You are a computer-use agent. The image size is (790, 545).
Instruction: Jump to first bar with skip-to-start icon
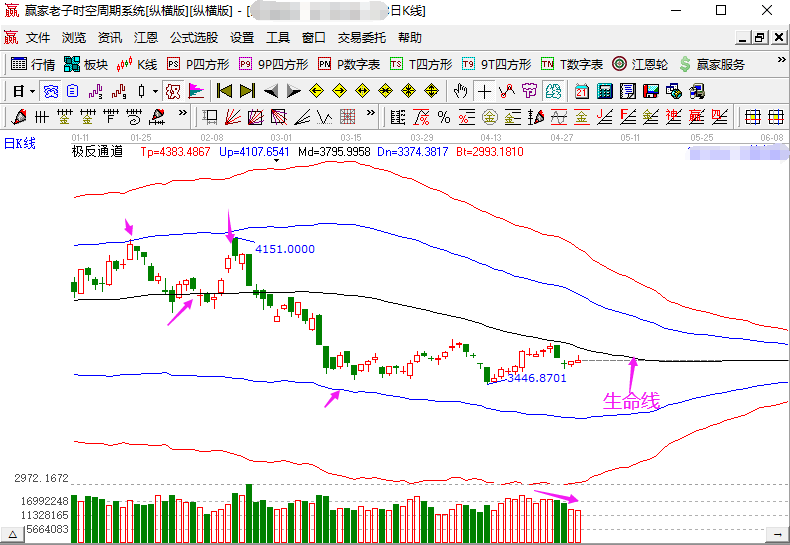click(224, 91)
